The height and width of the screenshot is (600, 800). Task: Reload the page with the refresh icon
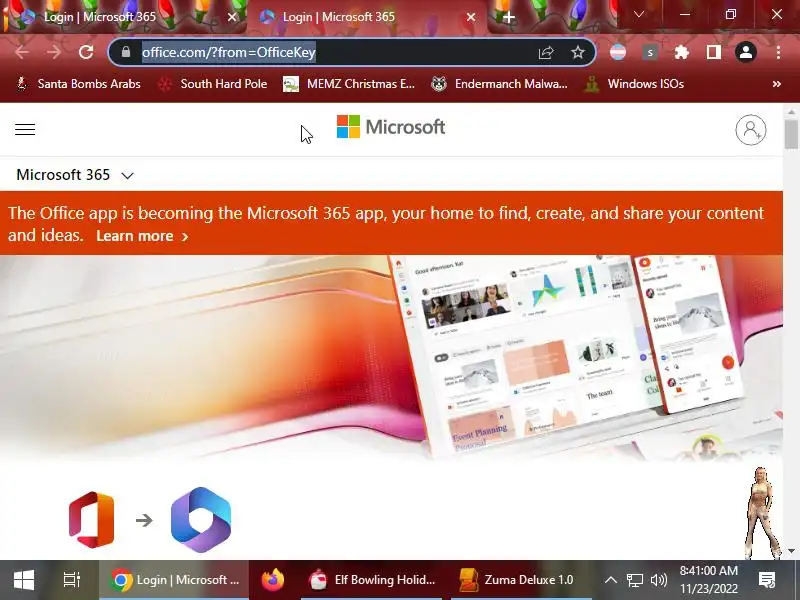tap(86, 52)
